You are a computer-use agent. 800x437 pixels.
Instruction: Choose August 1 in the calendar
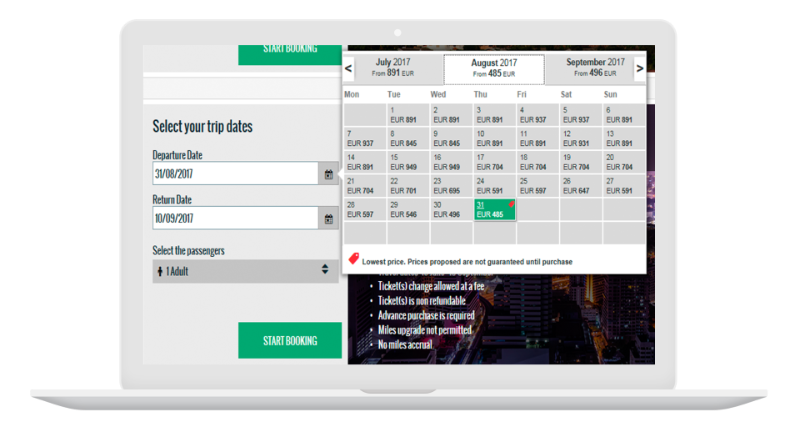407,114
